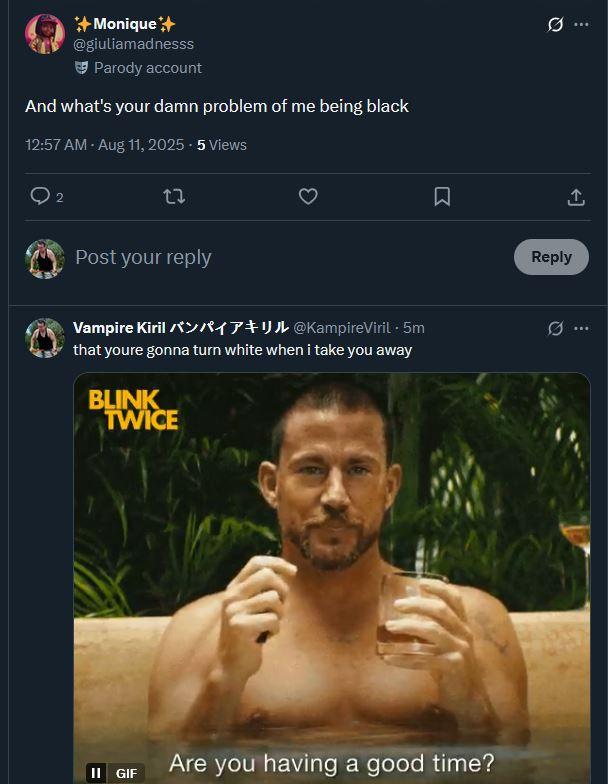The image size is (608, 784).
Task: Open the @giuliamadnesss handle link
Action: coord(133,44)
